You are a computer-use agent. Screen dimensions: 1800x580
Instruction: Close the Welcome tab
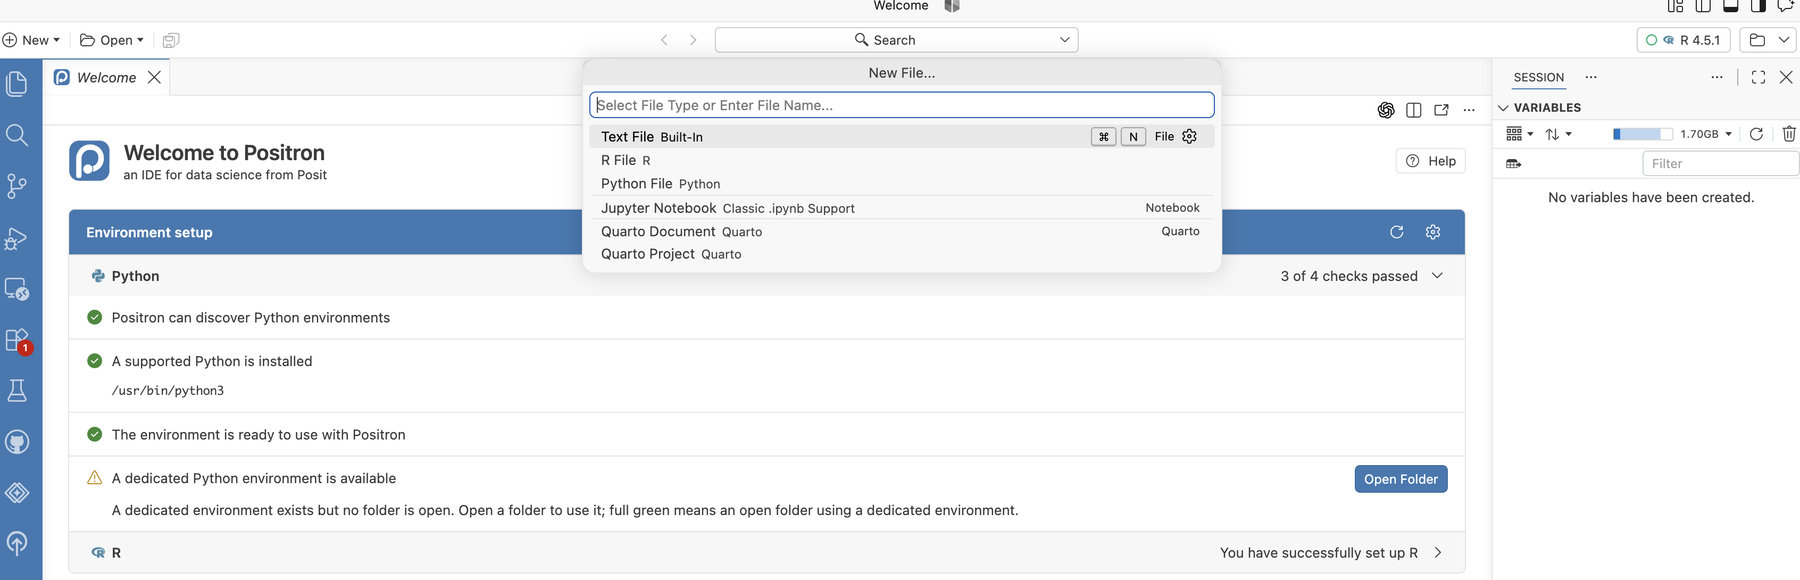pos(154,77)
